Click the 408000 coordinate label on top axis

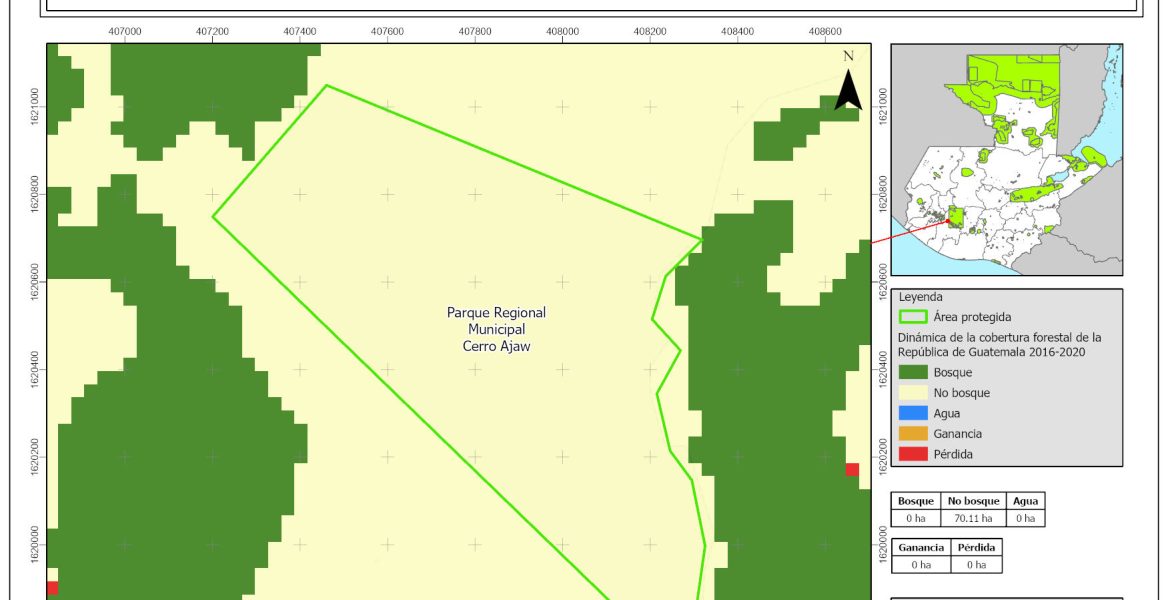coord(562,32)
